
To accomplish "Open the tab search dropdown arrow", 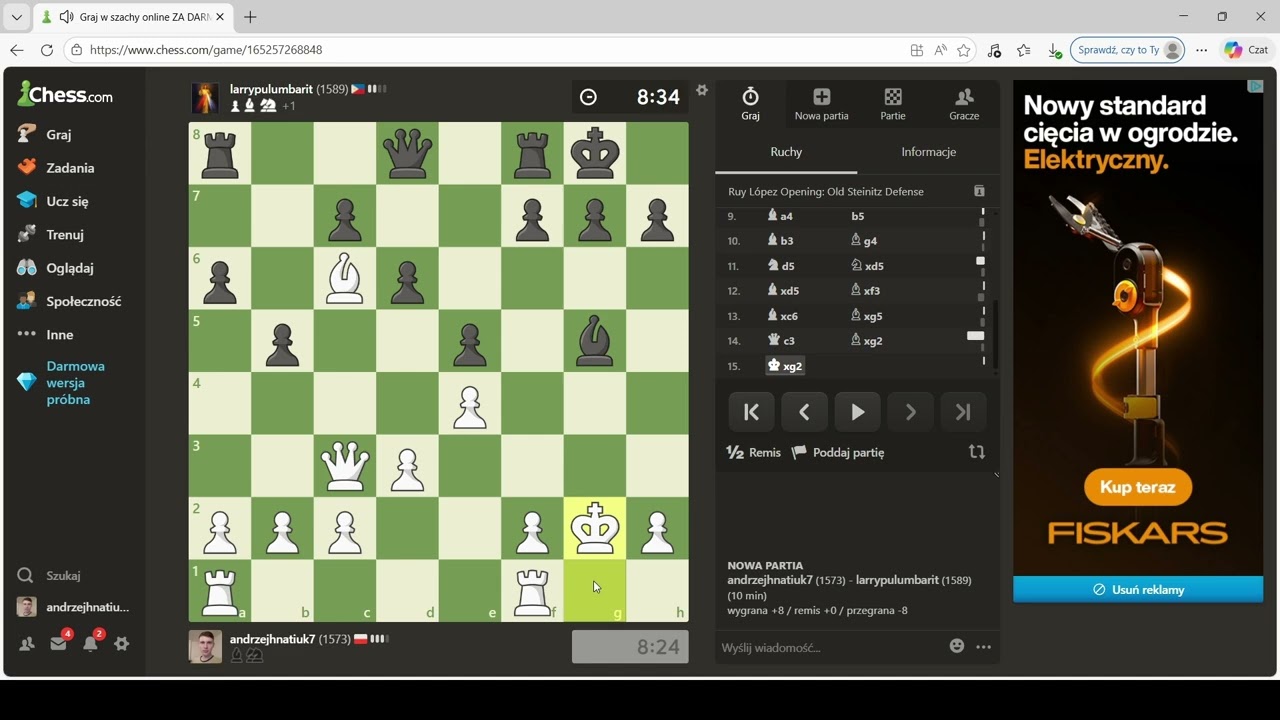I will click(x=16, y=17).
